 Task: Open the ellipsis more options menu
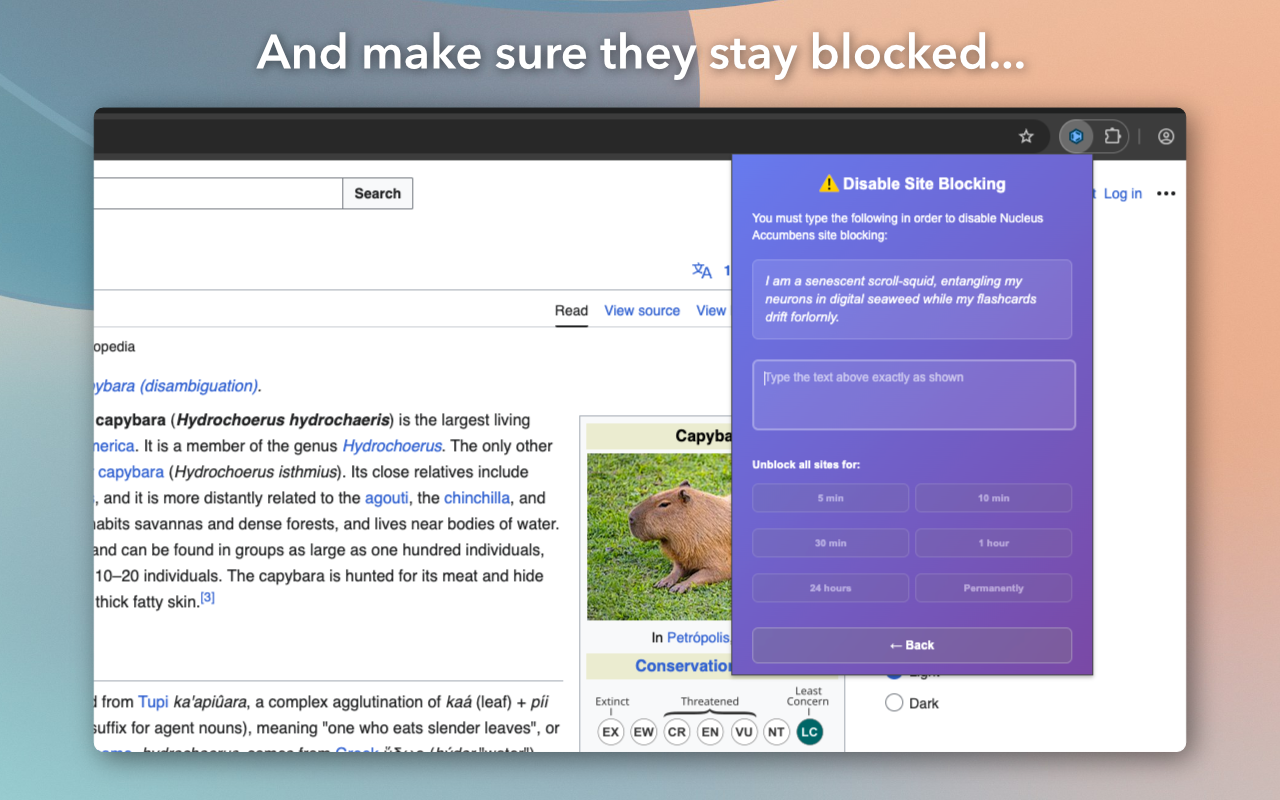(x=1166, y=193)
